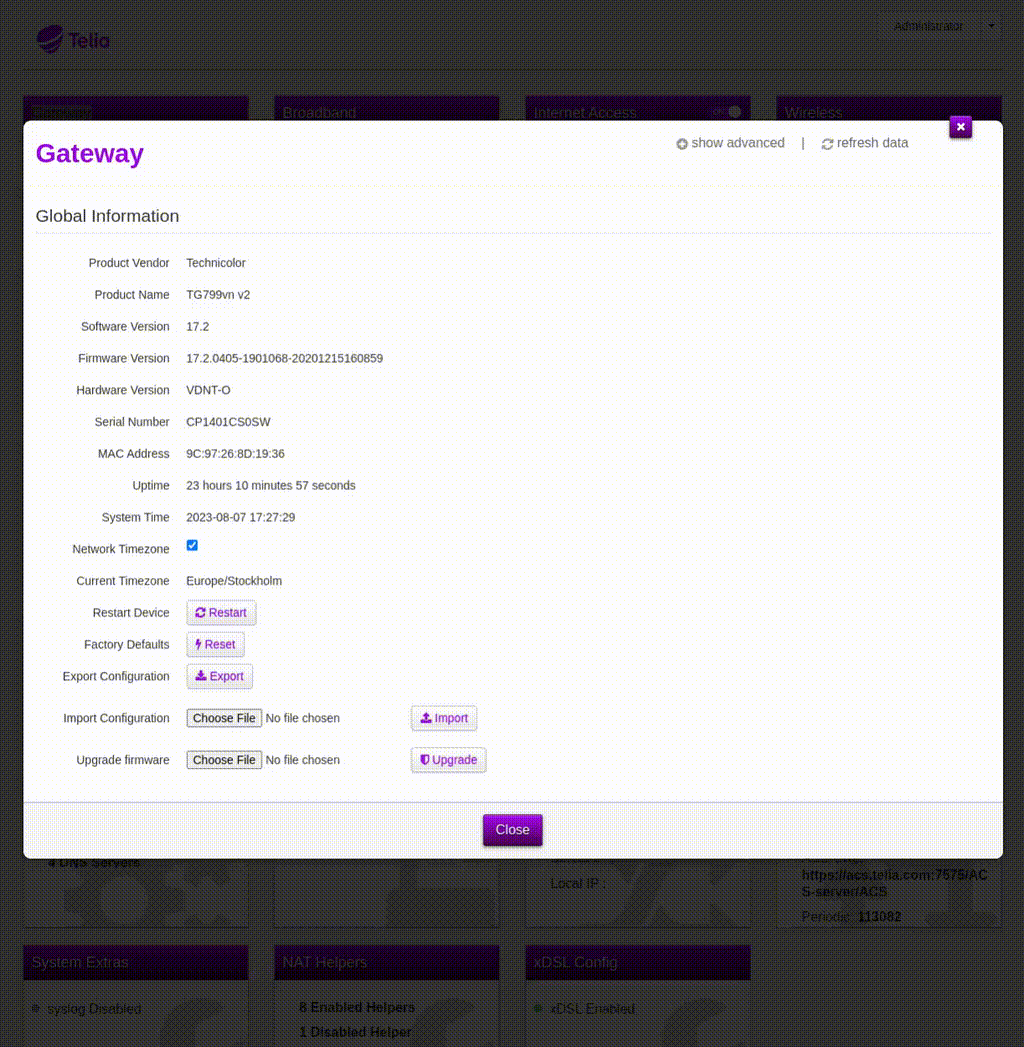Toggle the Internet Access switch
1024x1047 pixels.
coord(727,112)
